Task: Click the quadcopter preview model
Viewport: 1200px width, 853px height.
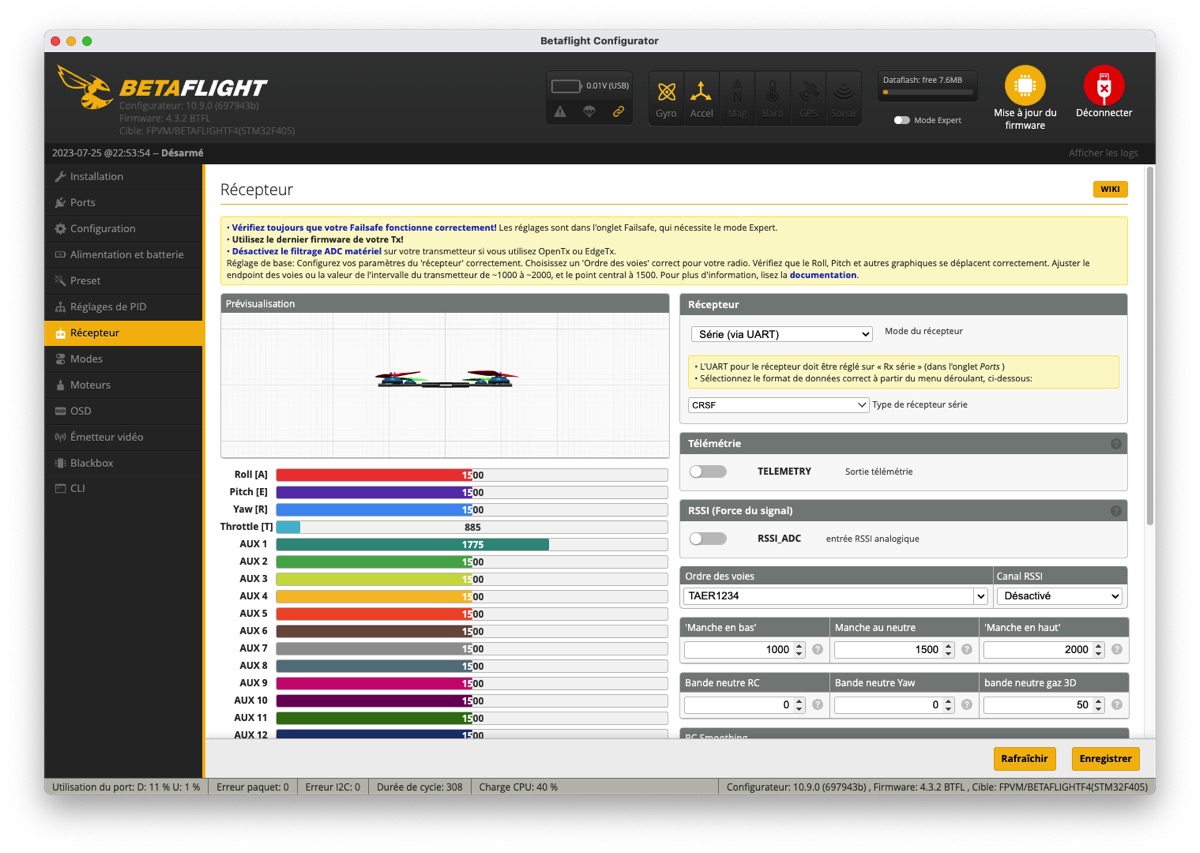Action: [x=446, y=379]
